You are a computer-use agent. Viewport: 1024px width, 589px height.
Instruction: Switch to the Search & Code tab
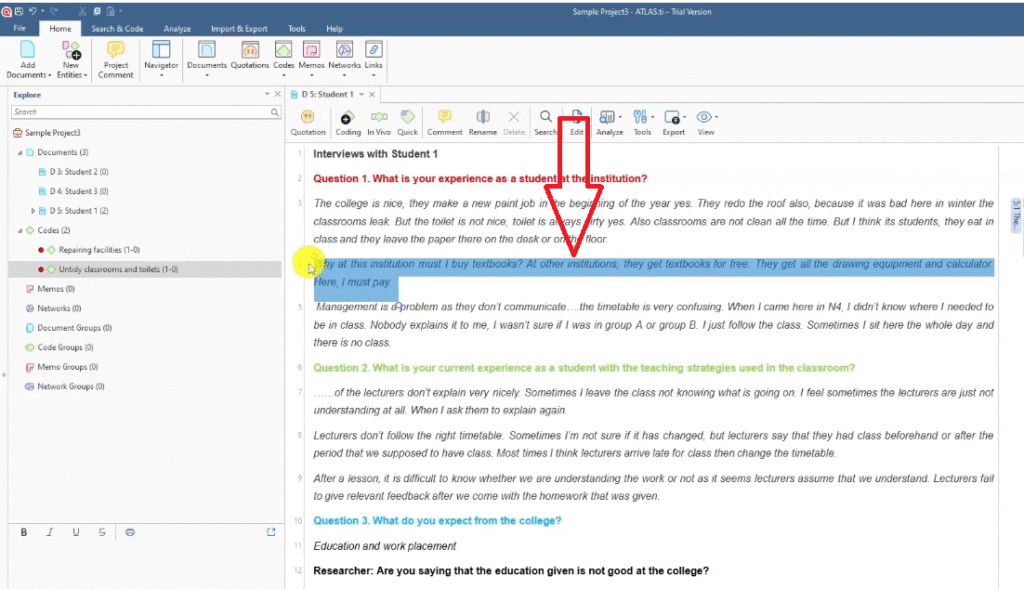[x=117, y=29]
